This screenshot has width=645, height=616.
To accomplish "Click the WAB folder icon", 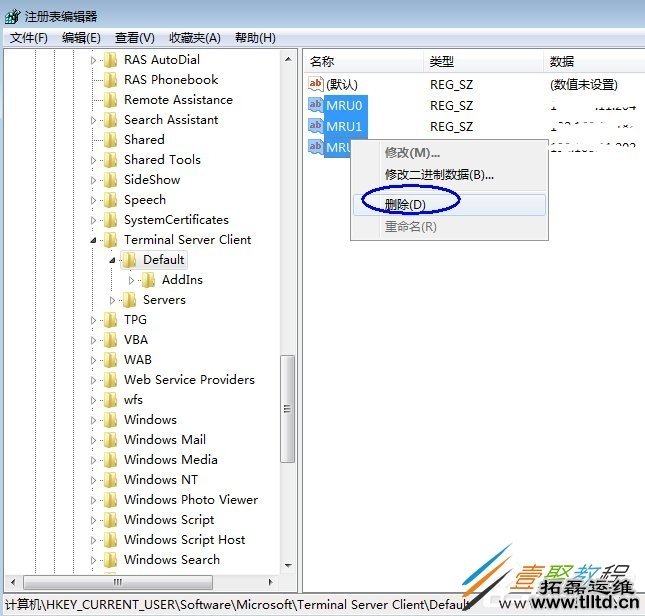I will (110, 360).
